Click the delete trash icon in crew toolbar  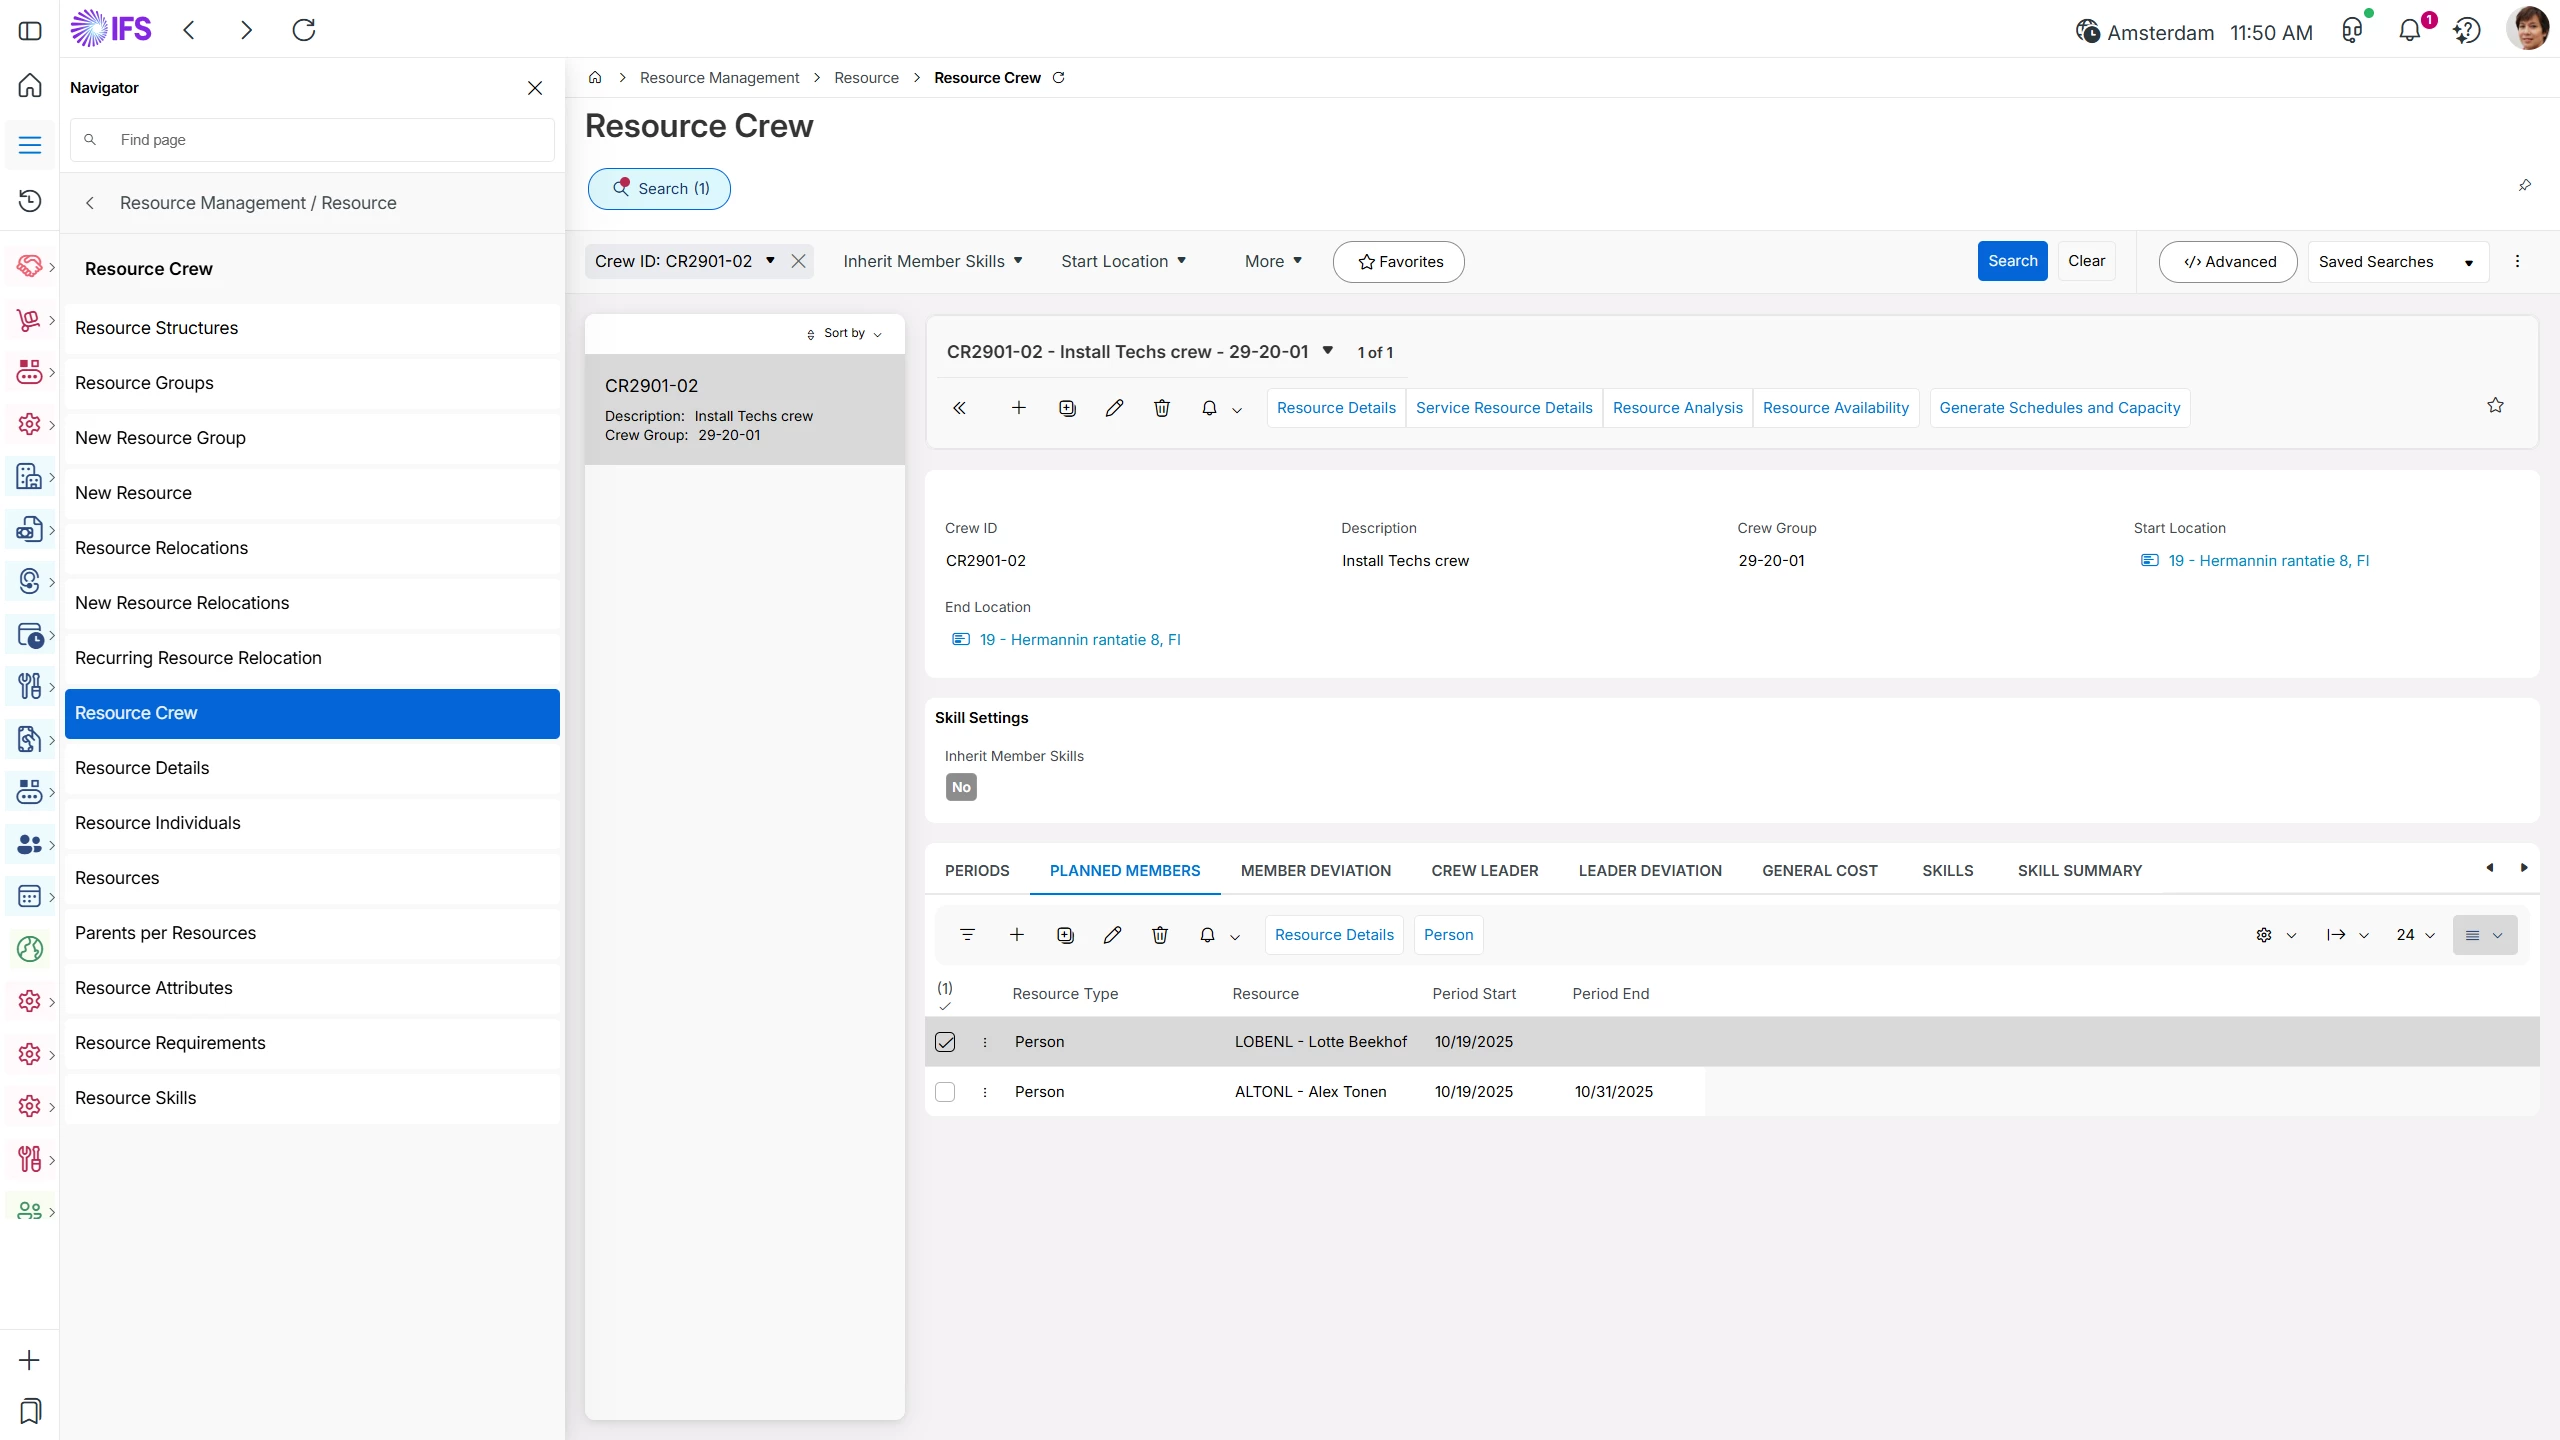pos(1161,408)
